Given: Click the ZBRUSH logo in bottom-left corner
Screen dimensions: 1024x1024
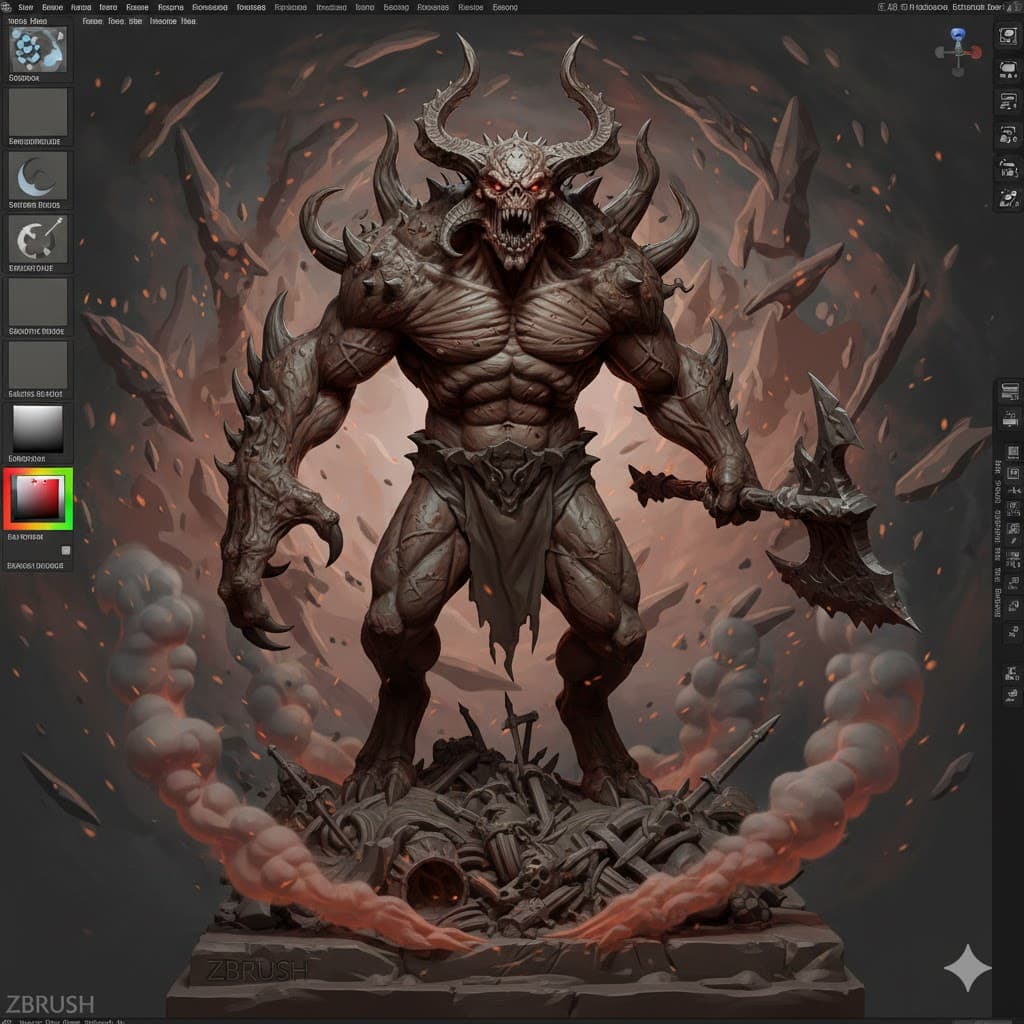Looking at the screenshot, I should coord(49,1003).
